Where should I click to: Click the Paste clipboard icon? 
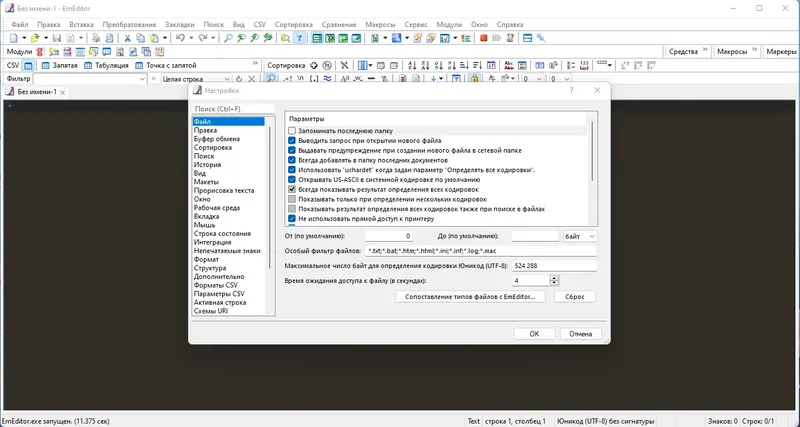[154, 38]
